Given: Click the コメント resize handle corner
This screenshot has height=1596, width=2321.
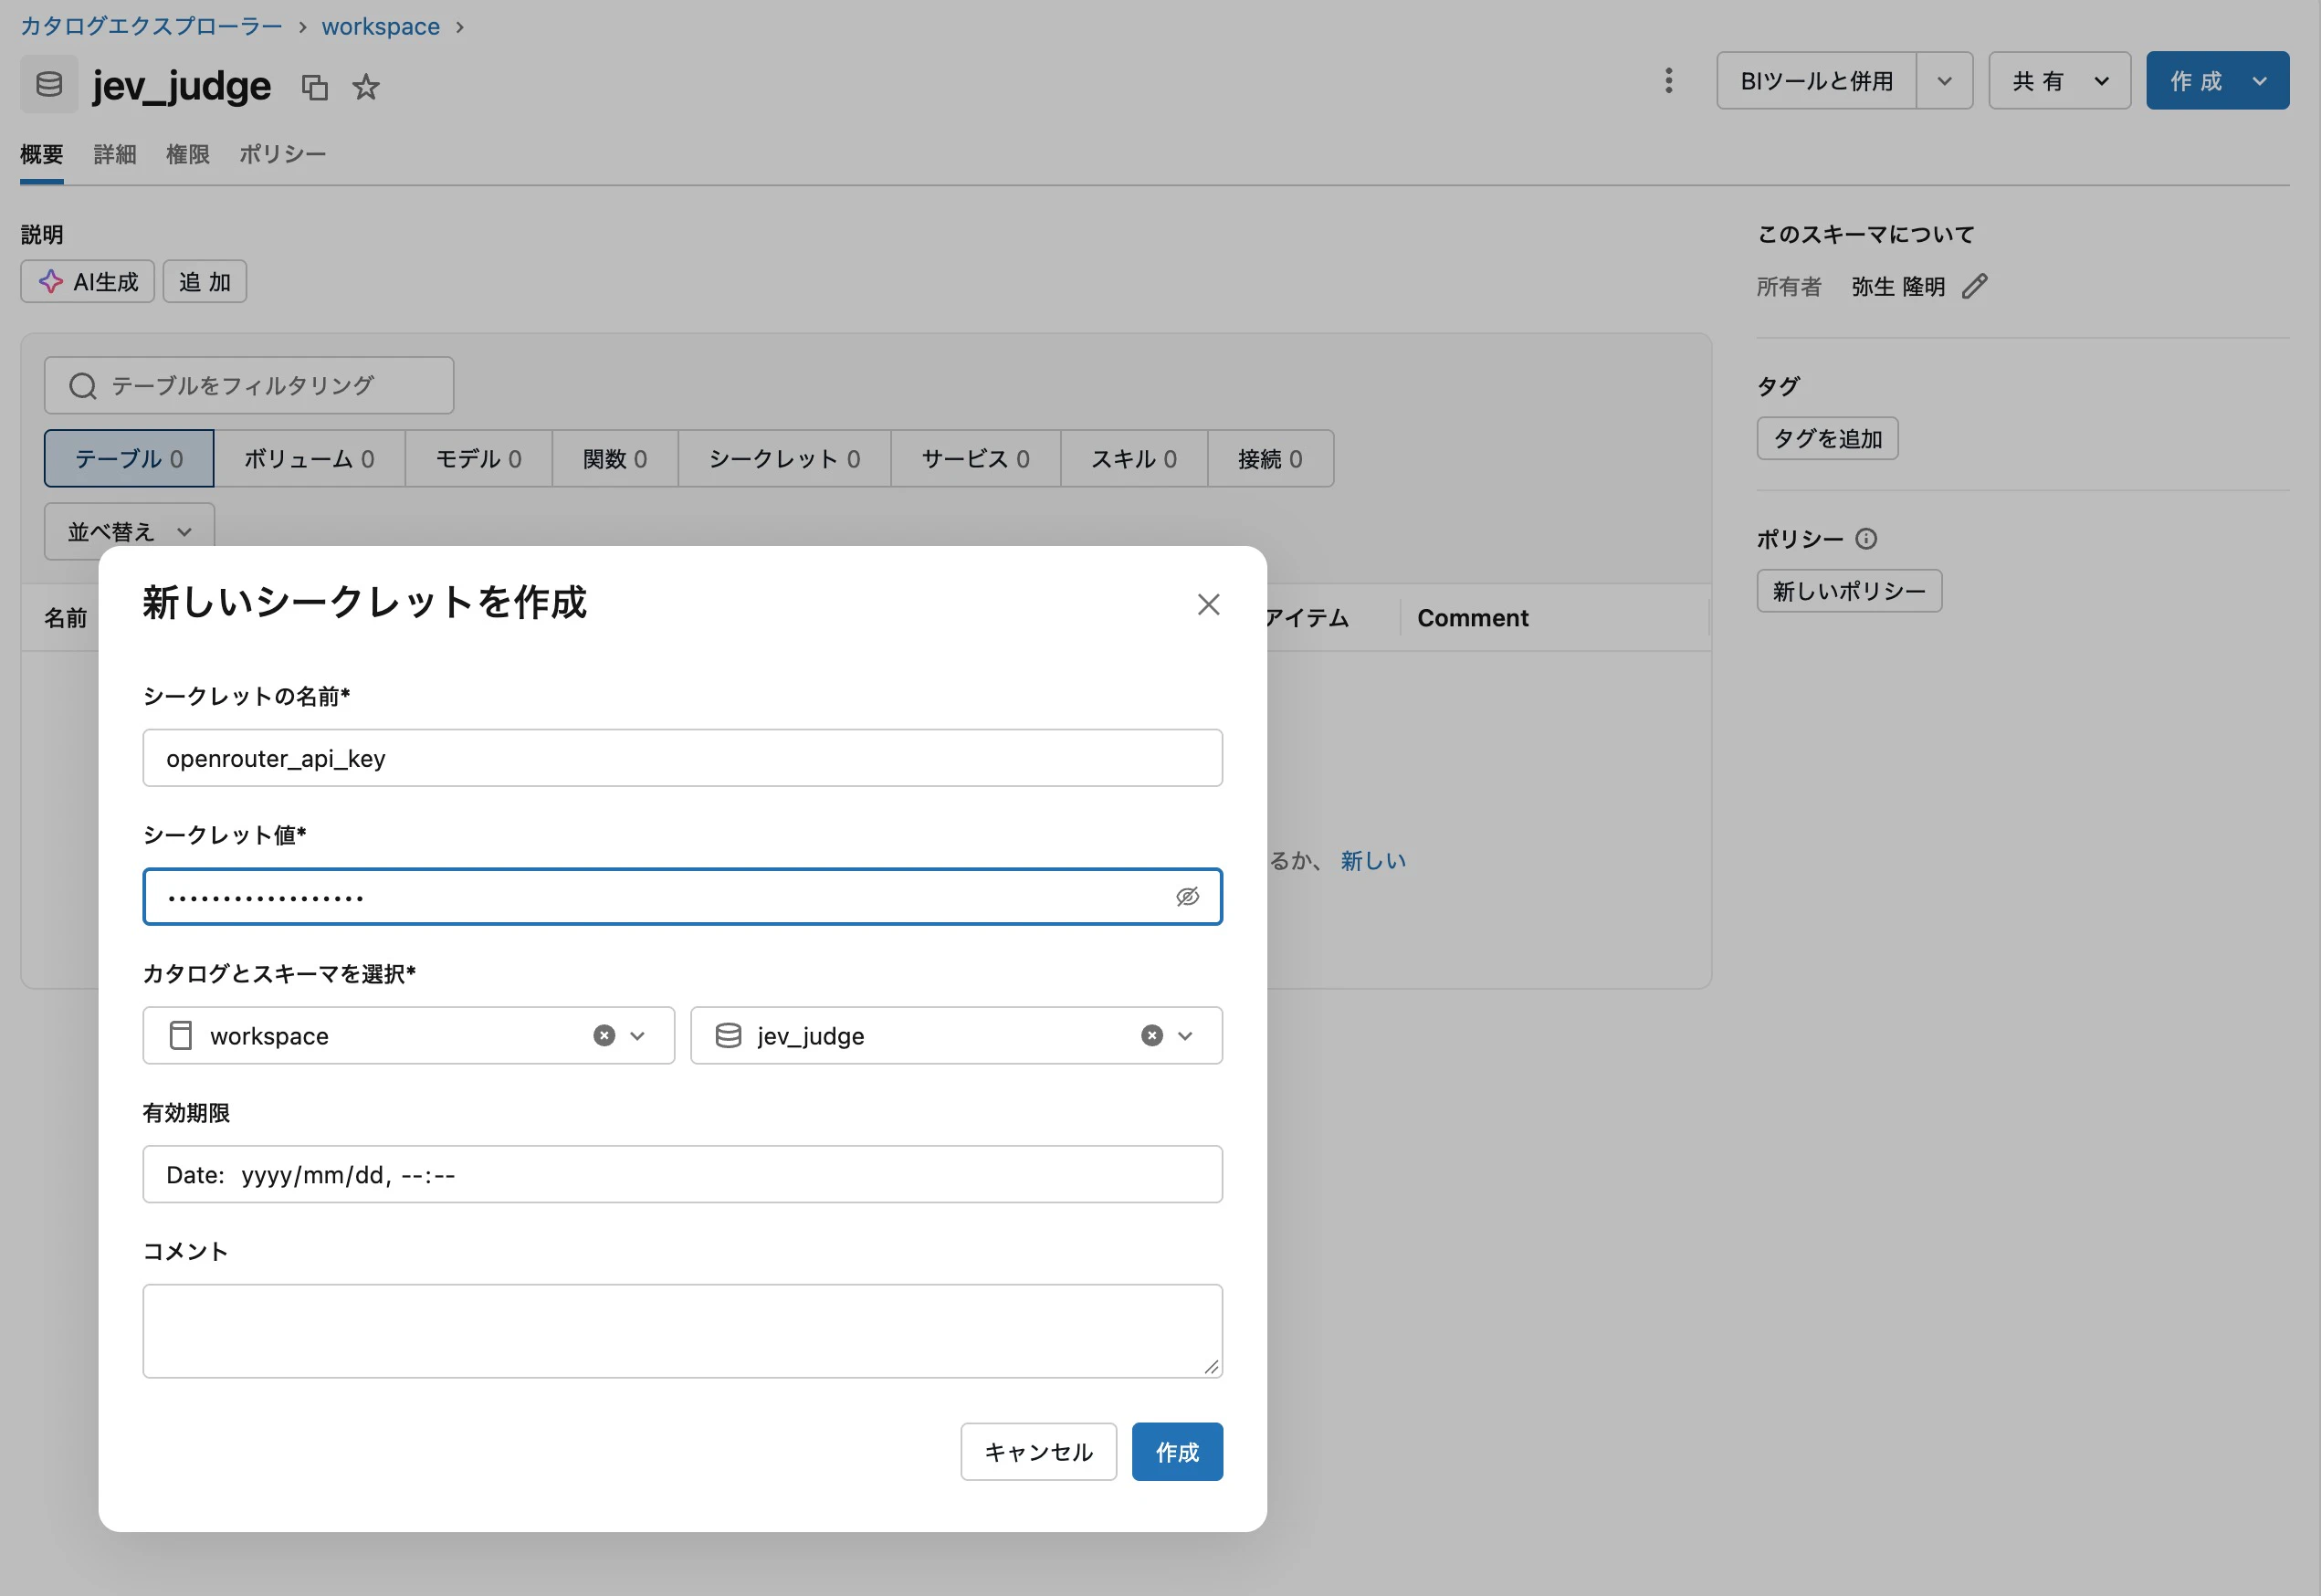Looking at the screenshot, I should tap(1211, 1367).
